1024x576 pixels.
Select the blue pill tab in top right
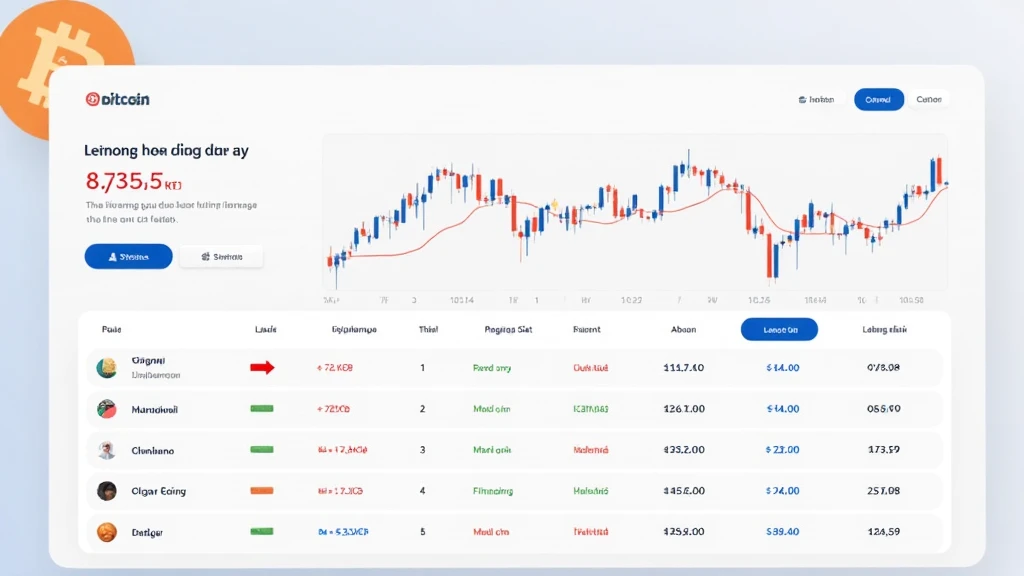pos(878,99)
